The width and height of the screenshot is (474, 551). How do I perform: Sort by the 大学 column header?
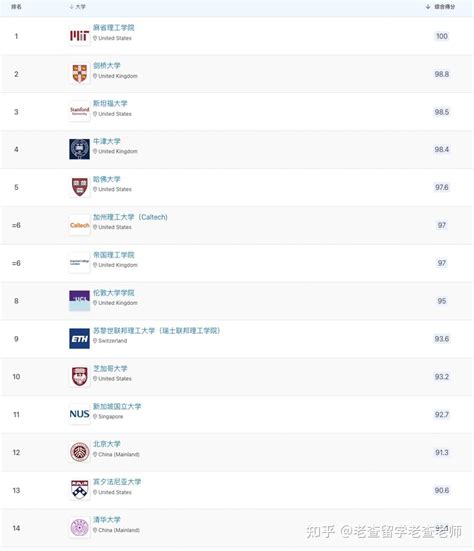(78, 7)
